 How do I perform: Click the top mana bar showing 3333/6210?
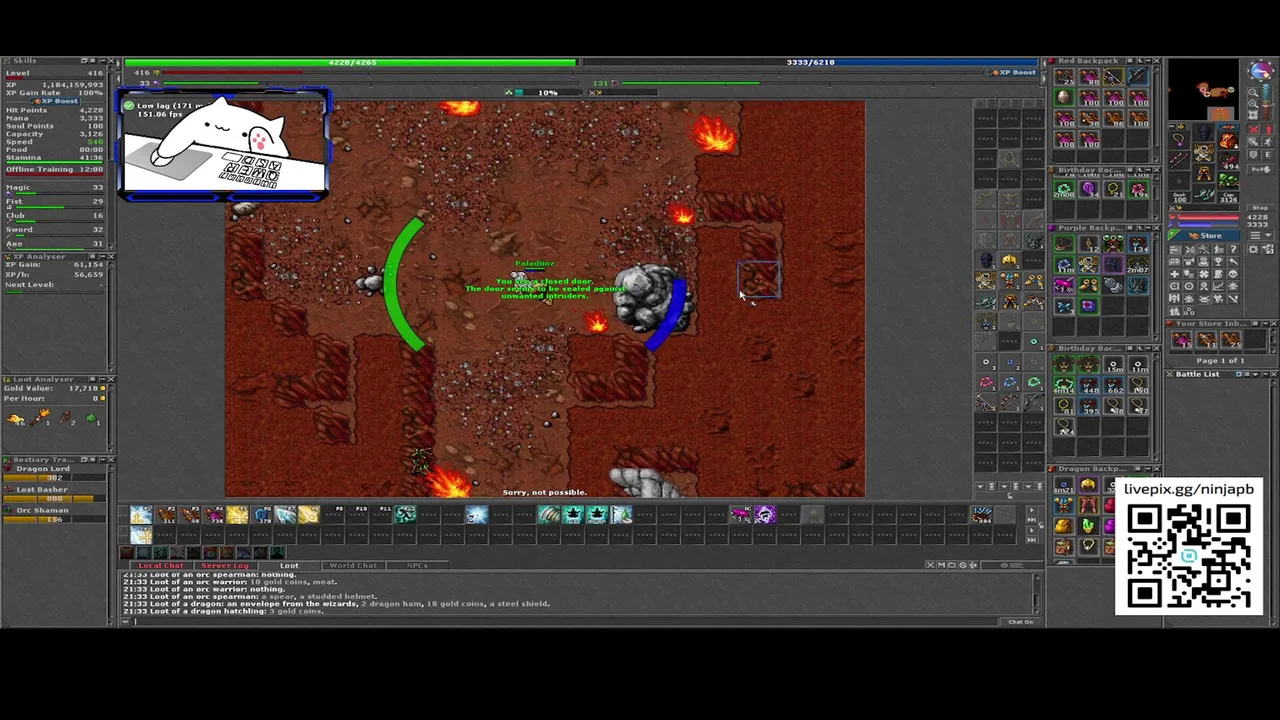click(x=810, y=62)
